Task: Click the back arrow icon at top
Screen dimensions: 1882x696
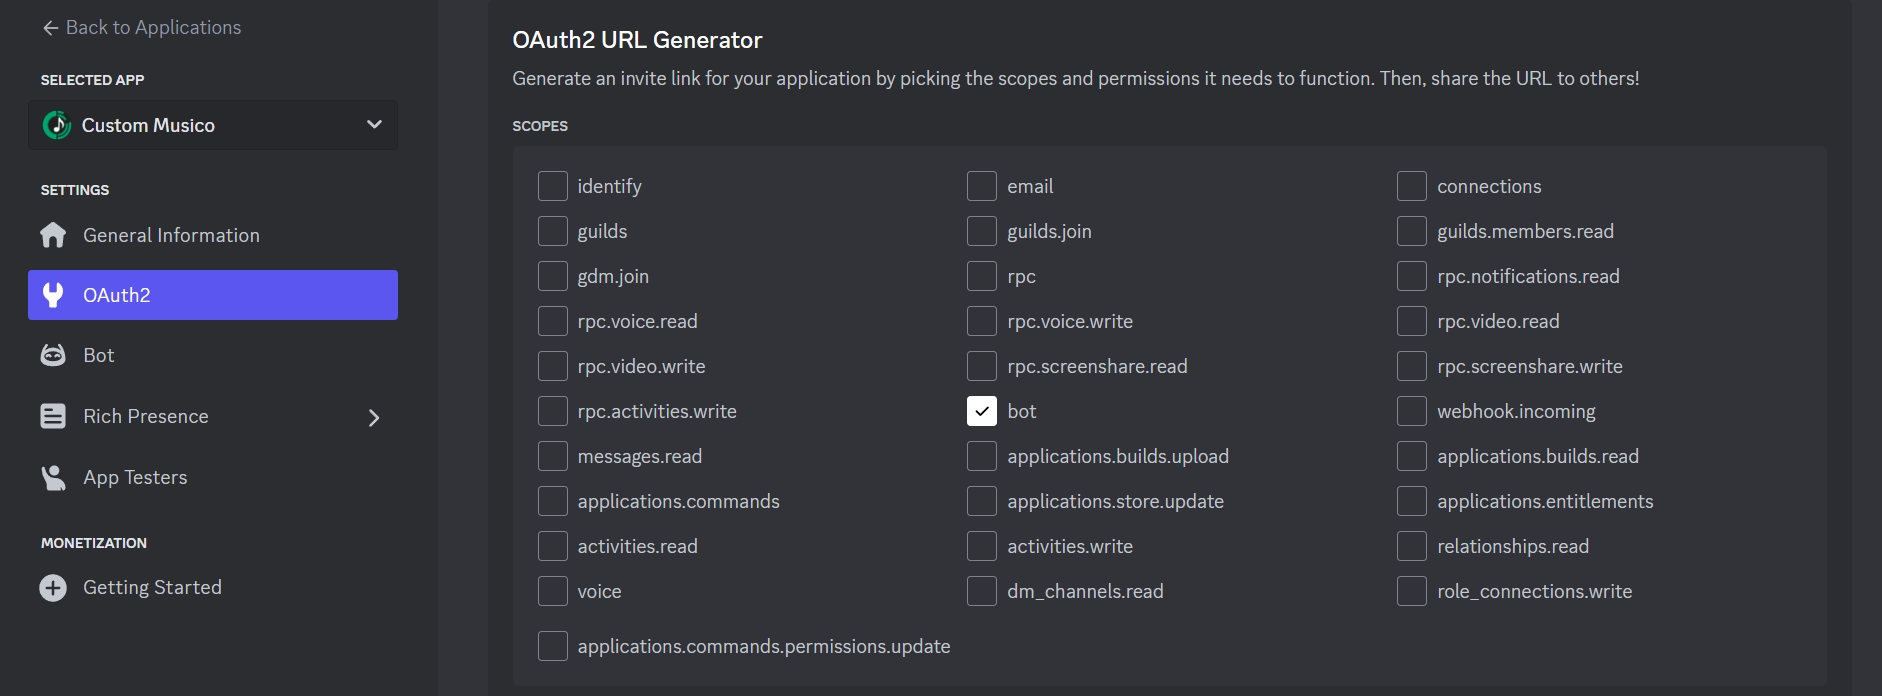Action: pos(50,28)
